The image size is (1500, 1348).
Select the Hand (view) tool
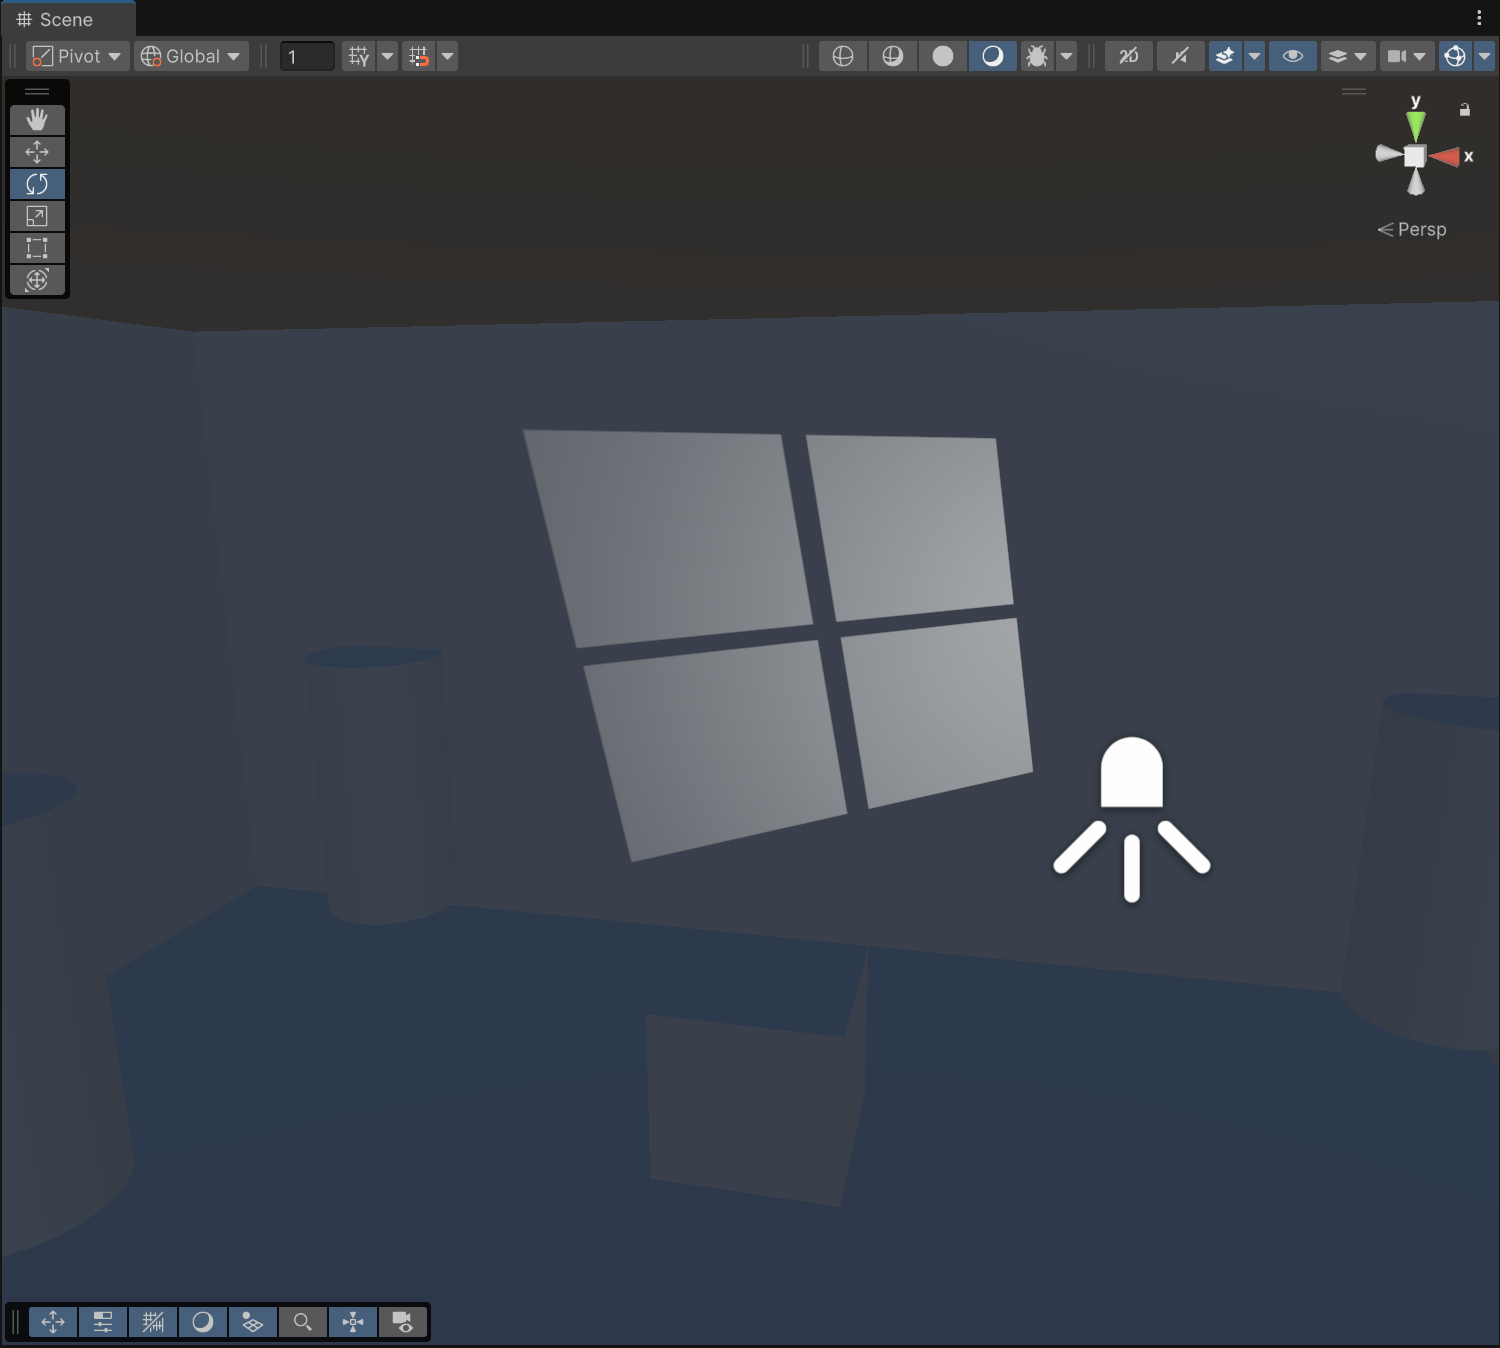tap(37, 120)
